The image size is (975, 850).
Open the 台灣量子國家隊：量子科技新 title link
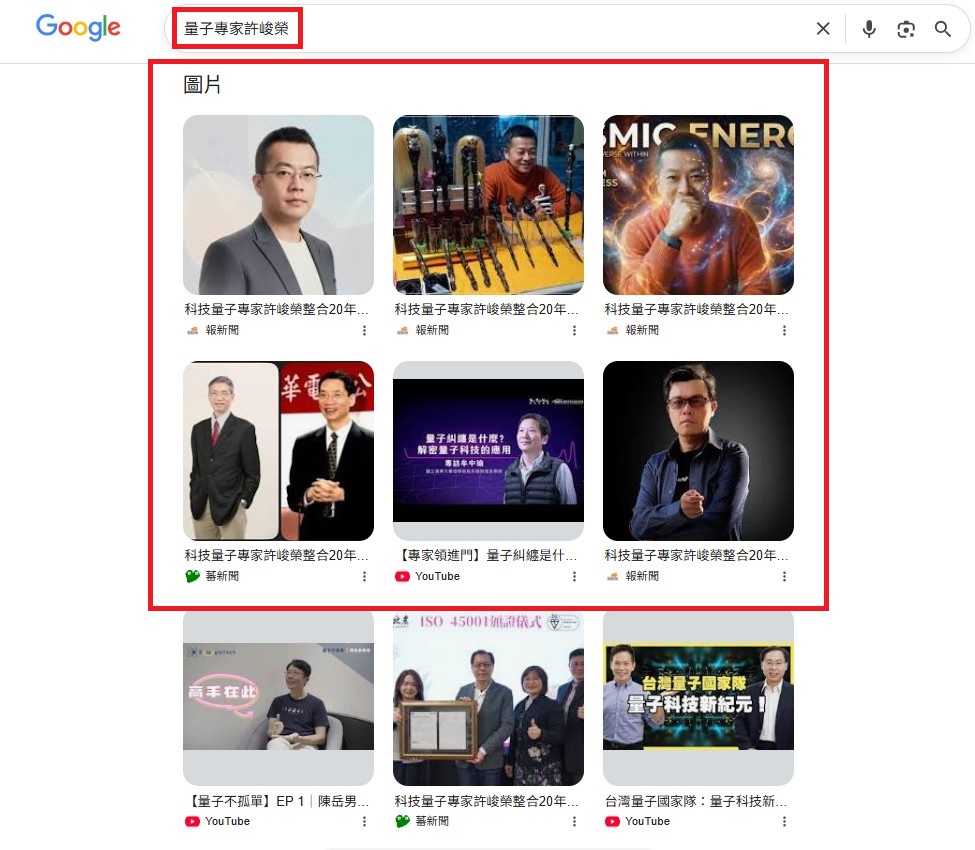tap(697, 801)
